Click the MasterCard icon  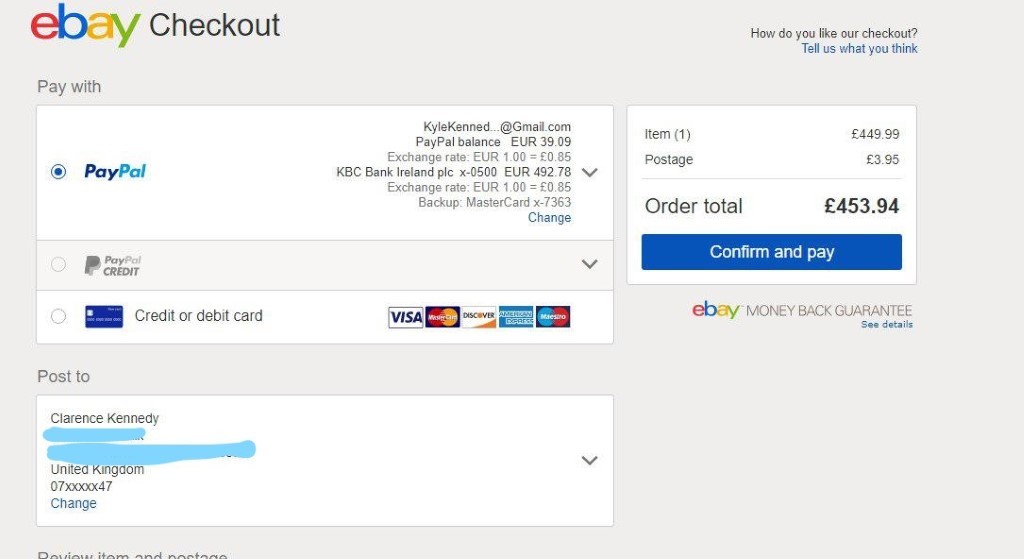(443, 317)
